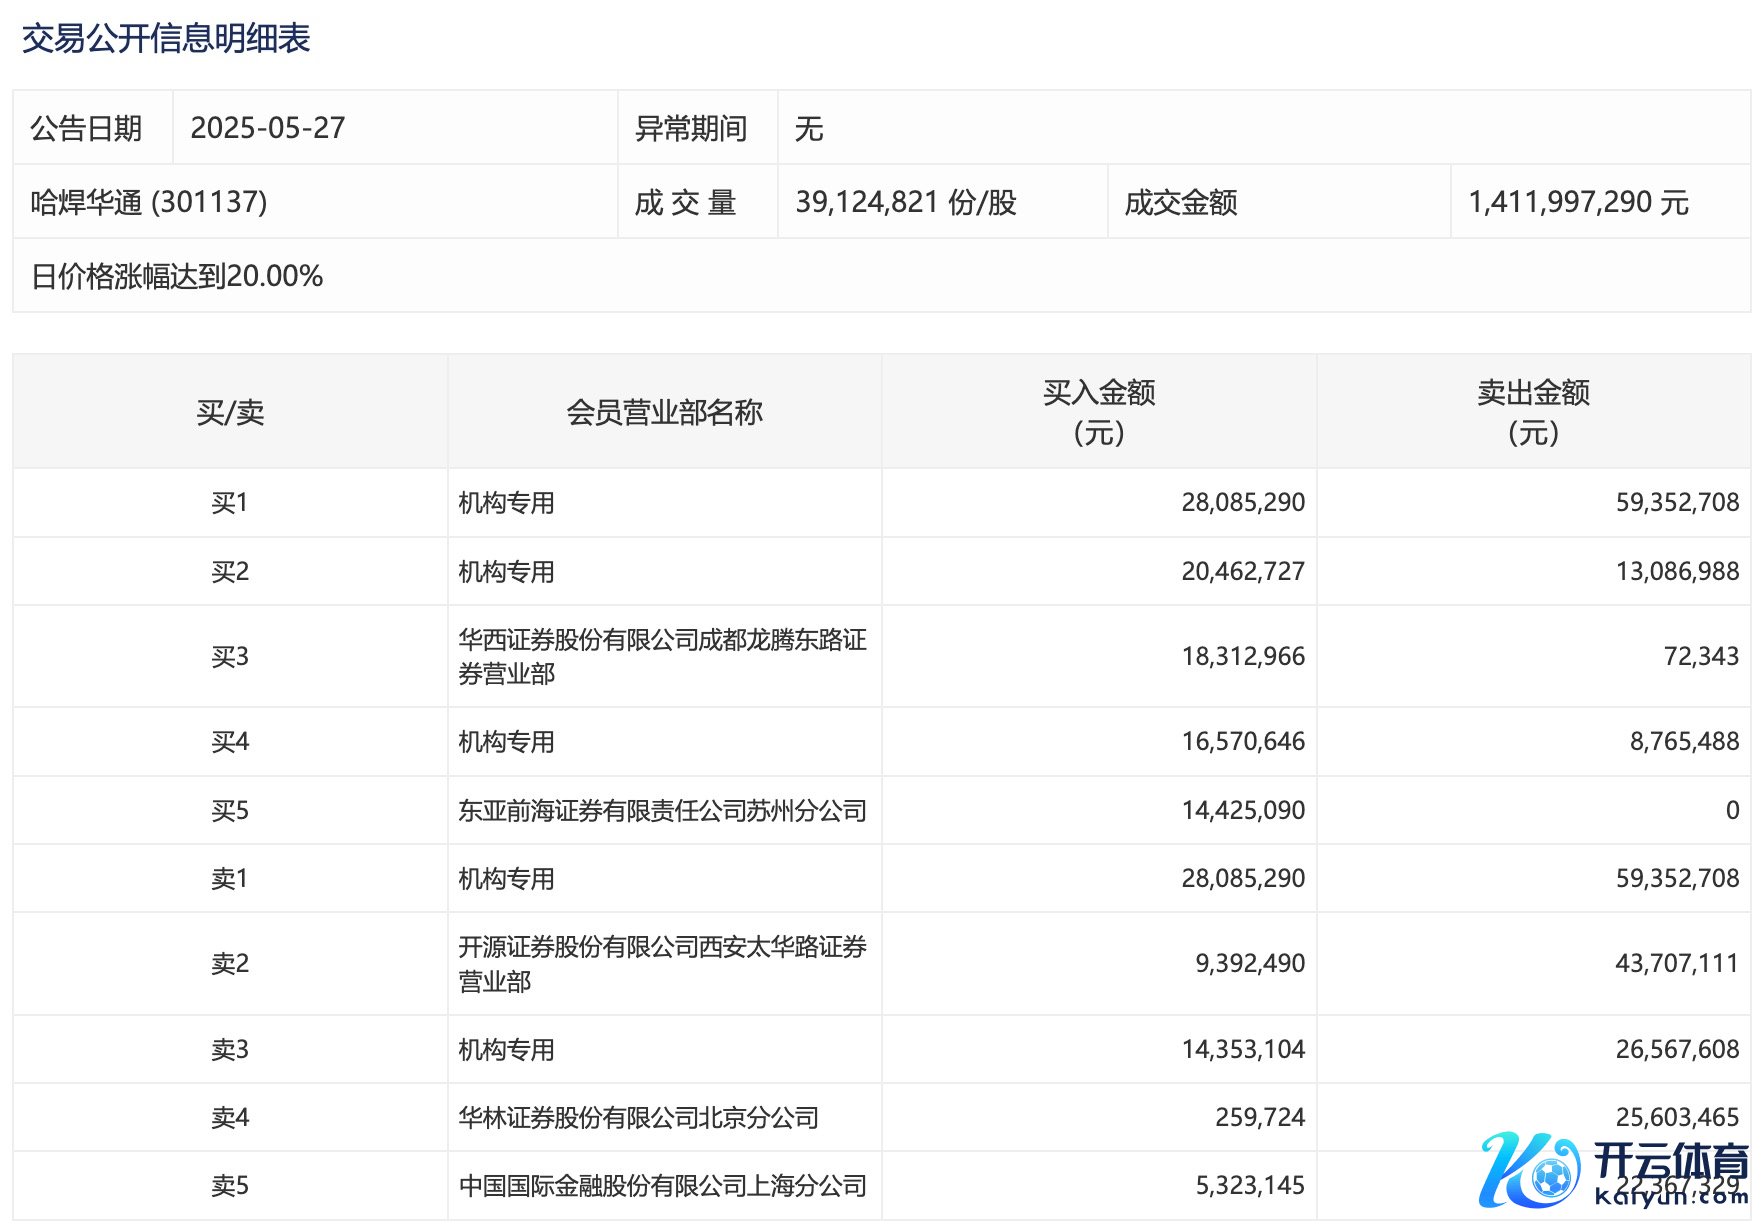
Task: Click the volume value 39,124,821 份/股
Action: [905, 202]
